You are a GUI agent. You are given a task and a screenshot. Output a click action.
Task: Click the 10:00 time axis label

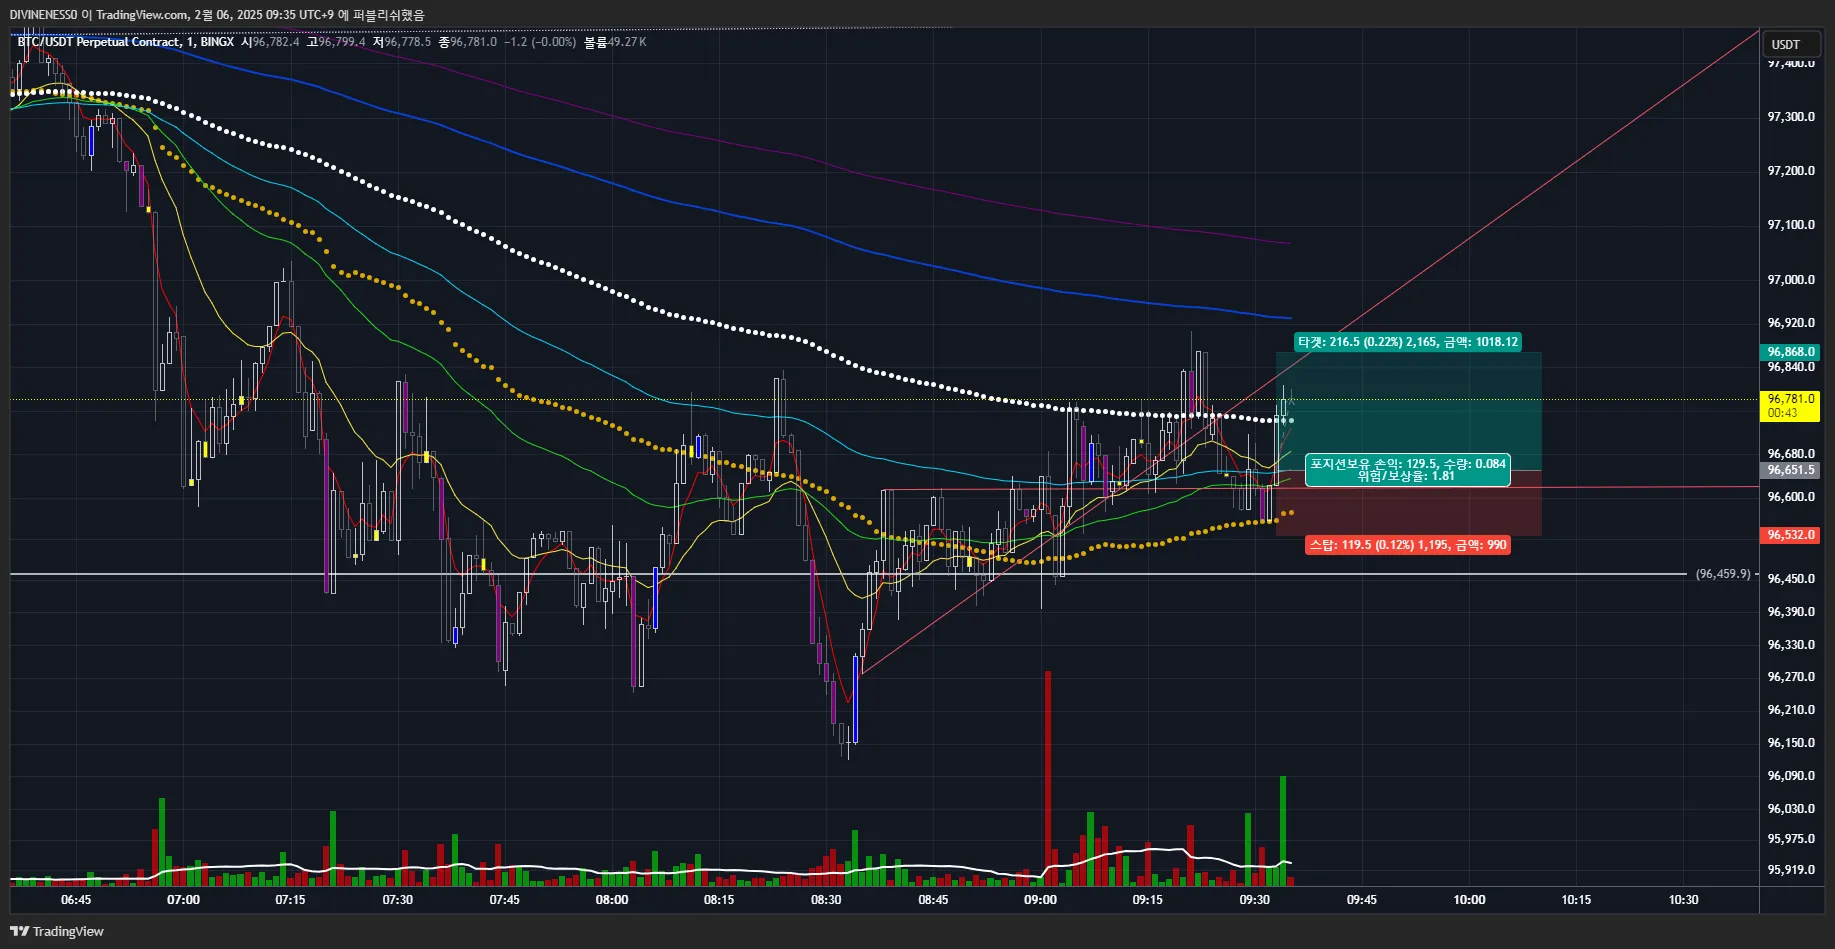coord(1469,900)
